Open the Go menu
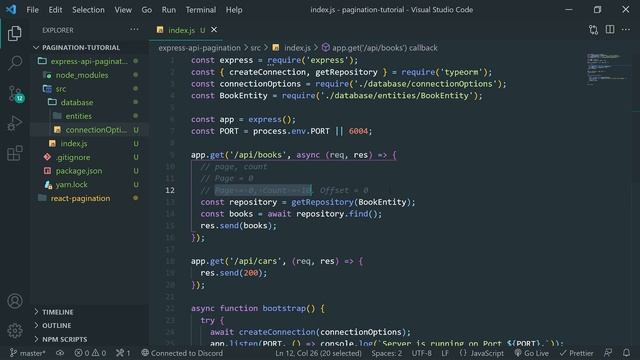 click(147, 9)
